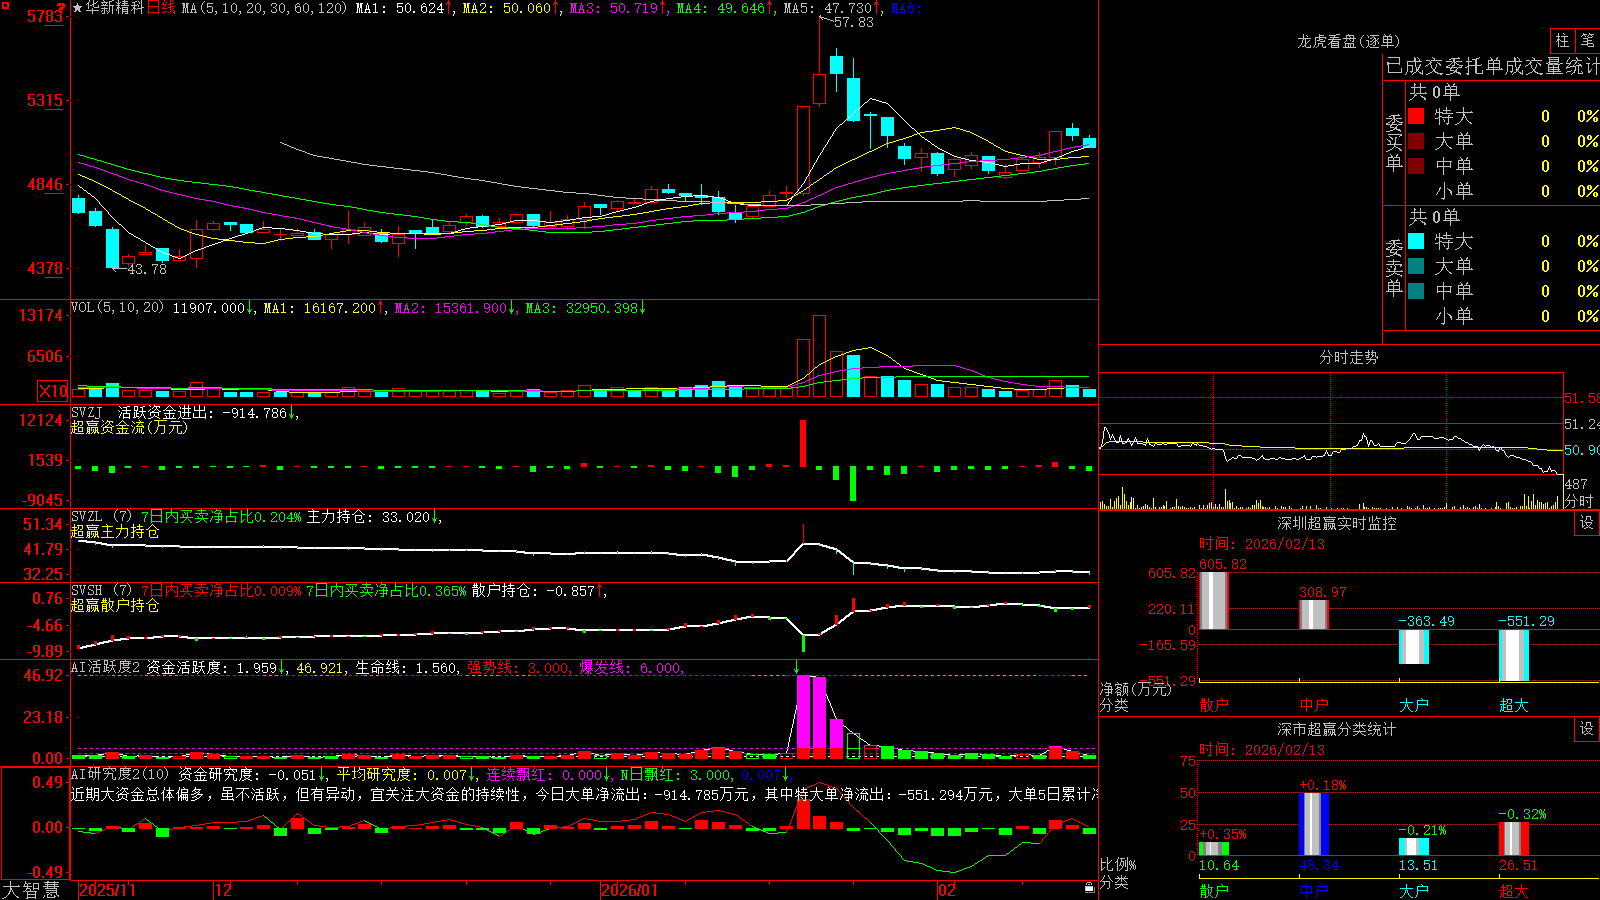Click the 12 month marker on timeline

[x=223, y=890]
